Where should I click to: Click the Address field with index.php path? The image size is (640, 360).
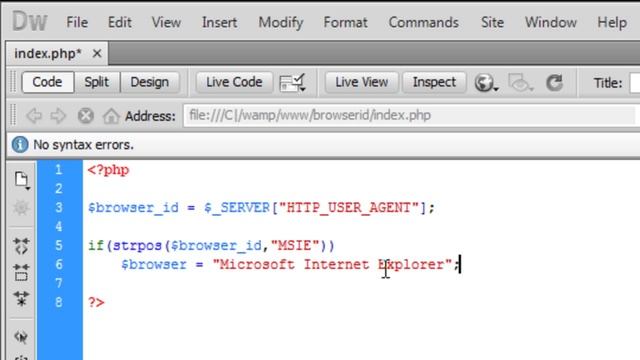coord(410,116)
